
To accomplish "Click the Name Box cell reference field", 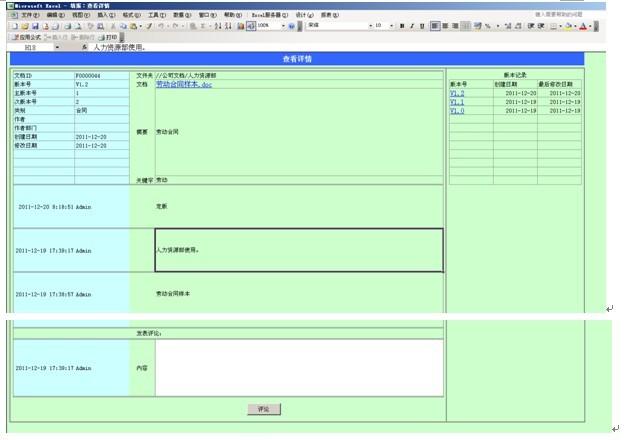I will (x=31, y=48).
